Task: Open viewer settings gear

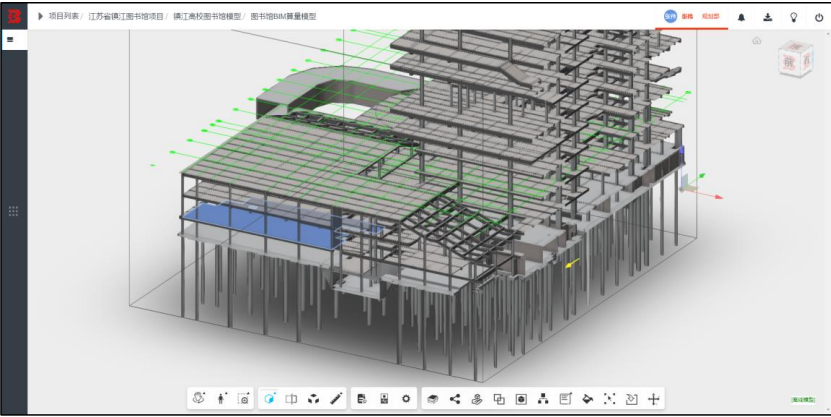Action: click(406, 399)
